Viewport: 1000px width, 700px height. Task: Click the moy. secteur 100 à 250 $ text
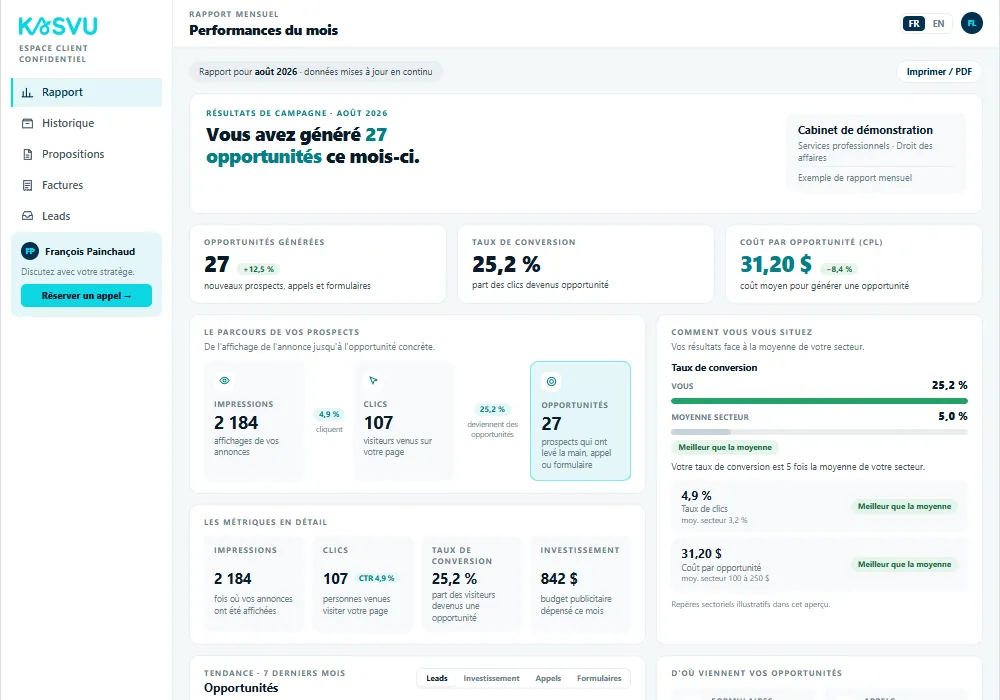(725, 578)
